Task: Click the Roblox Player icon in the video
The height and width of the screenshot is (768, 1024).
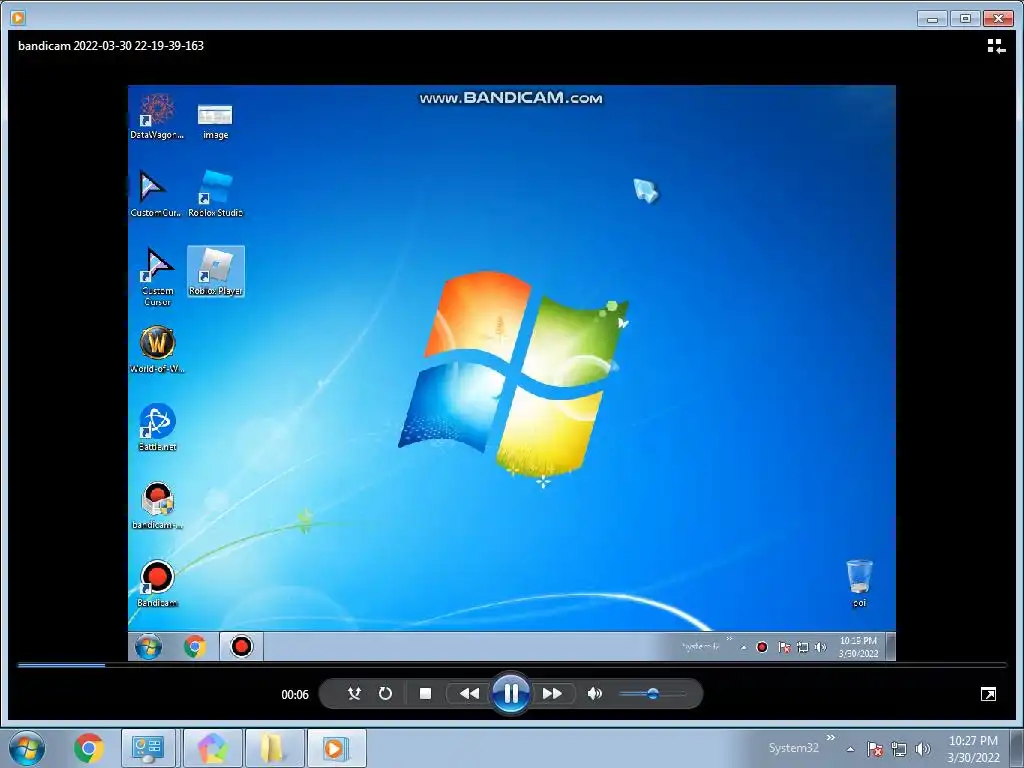Action: [216, 271]
